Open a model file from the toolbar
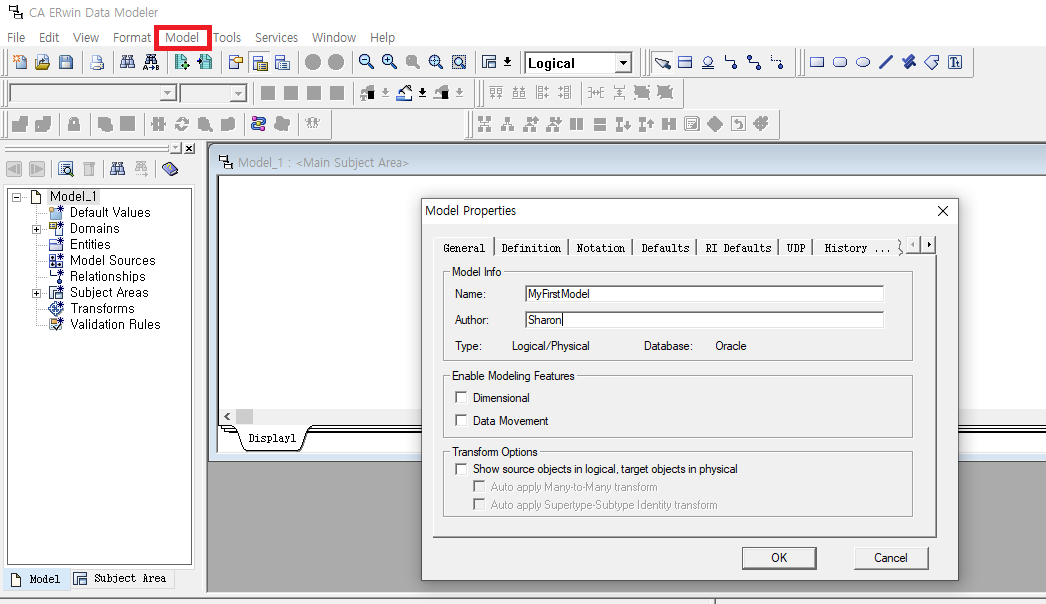 coord(42,63)
